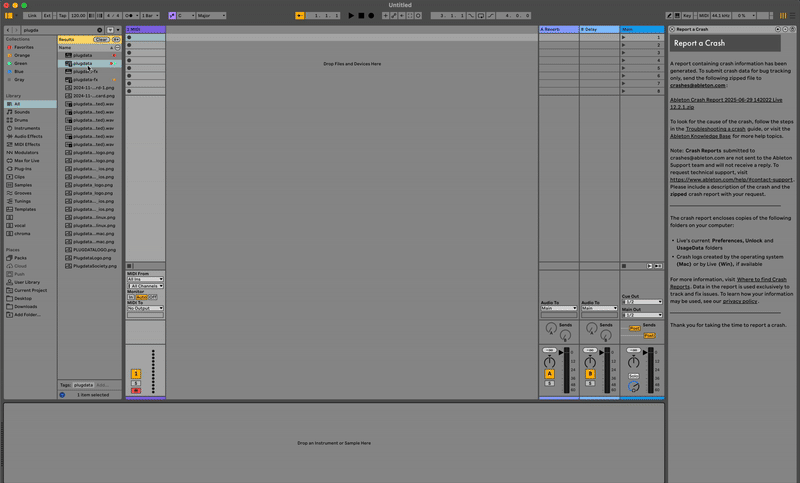The image size is (800, 483).
Task: Click the capture MIDI icon
Action: coord(410,16)
